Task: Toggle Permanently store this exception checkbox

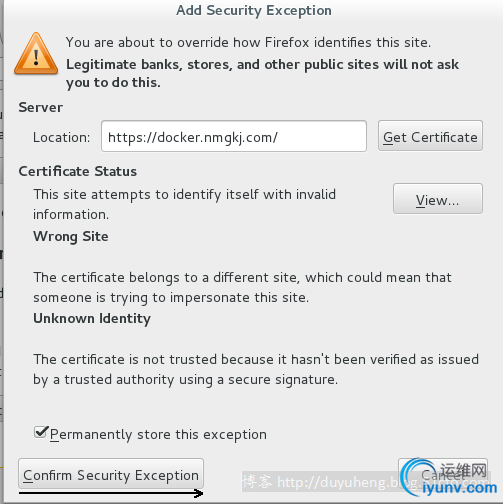Action: [x=41, y=432]
